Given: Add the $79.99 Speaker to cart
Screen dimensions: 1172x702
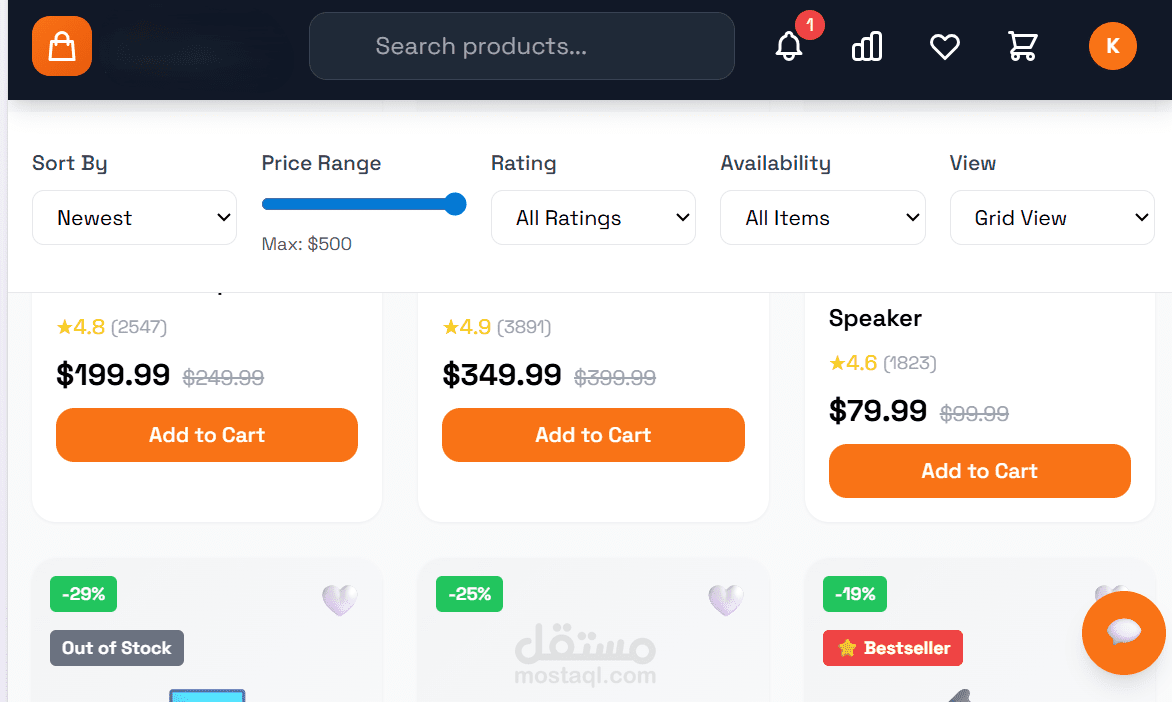Looking at the screenshot, I should click(979, 471).
